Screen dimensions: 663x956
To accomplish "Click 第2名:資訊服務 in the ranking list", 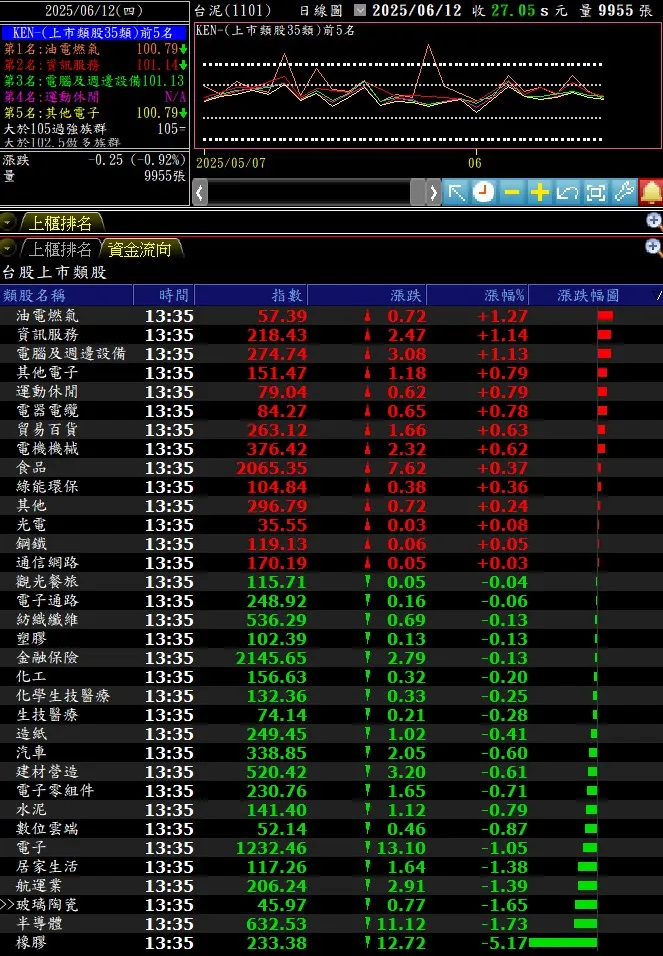I will (95, 64).
